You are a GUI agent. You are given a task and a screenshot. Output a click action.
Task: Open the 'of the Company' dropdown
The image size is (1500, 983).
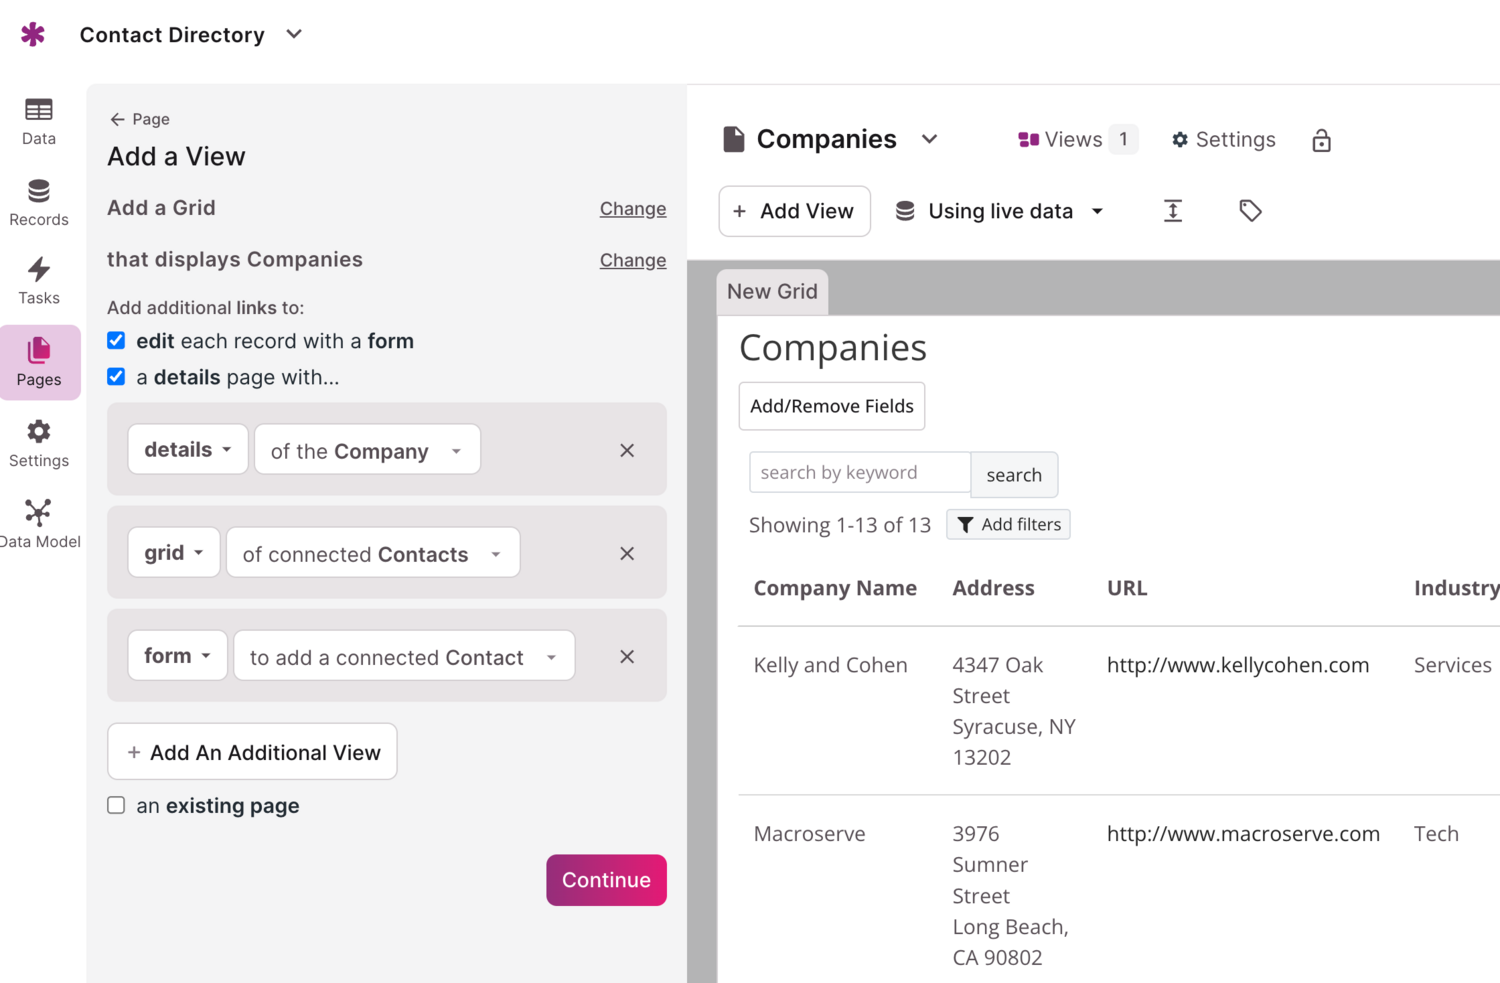click(367, 451)
